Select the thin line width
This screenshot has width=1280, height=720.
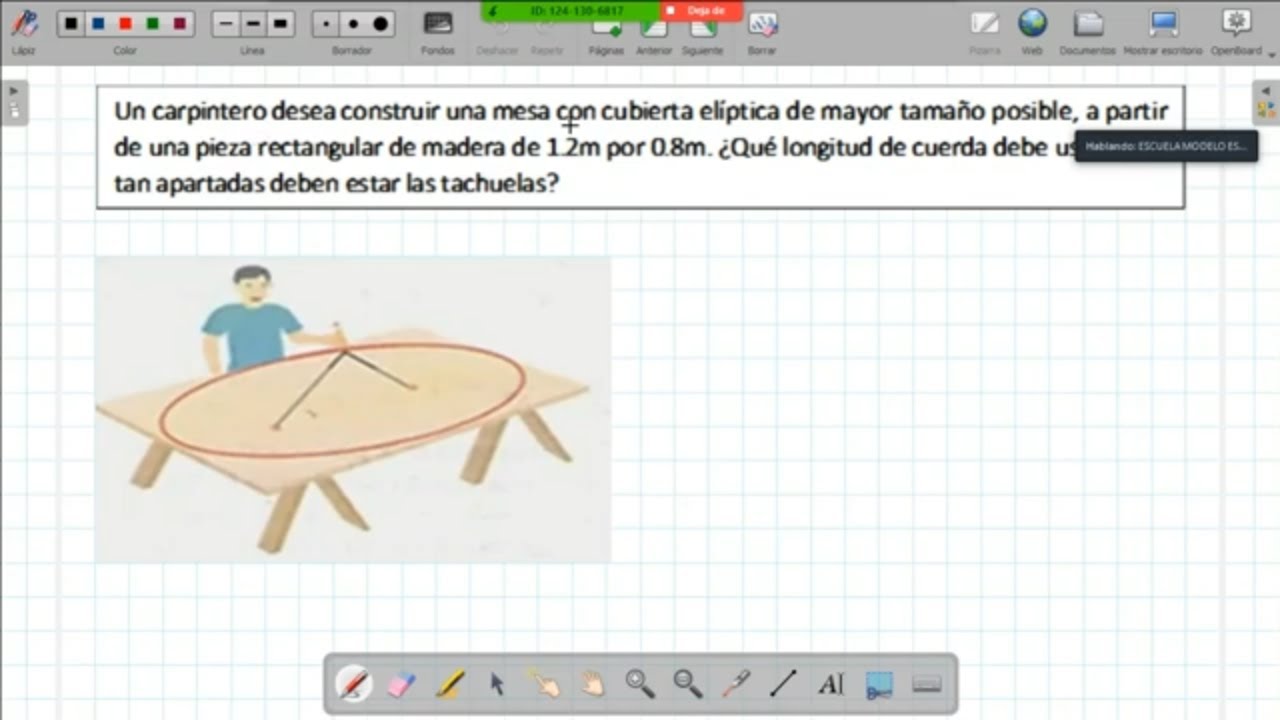[x=226, y=23]
